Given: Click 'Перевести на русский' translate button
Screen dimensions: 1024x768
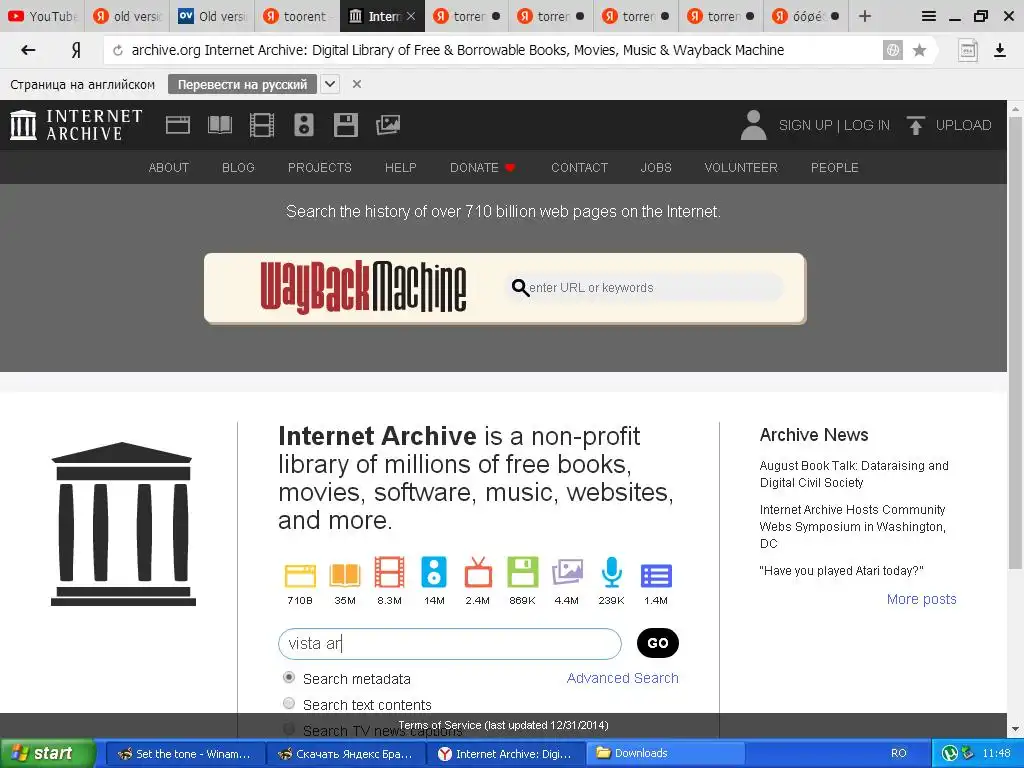Looking at the screenshot, I should 242,84.
